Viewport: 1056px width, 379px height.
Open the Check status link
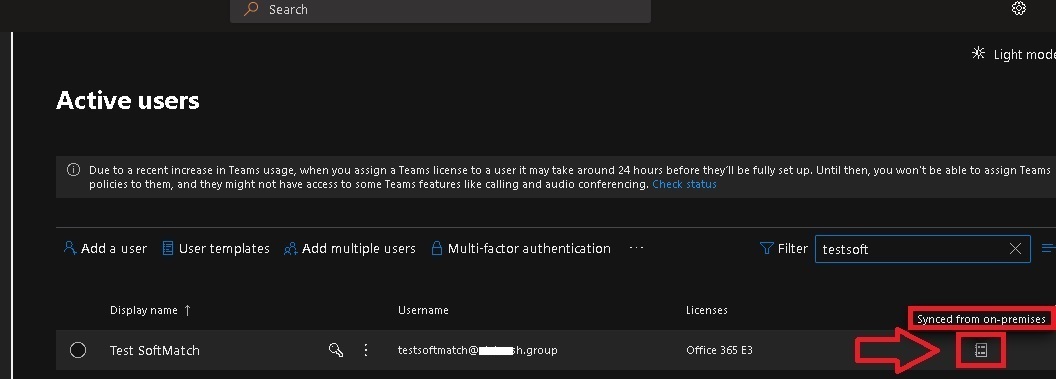click(x=684, y=184)
